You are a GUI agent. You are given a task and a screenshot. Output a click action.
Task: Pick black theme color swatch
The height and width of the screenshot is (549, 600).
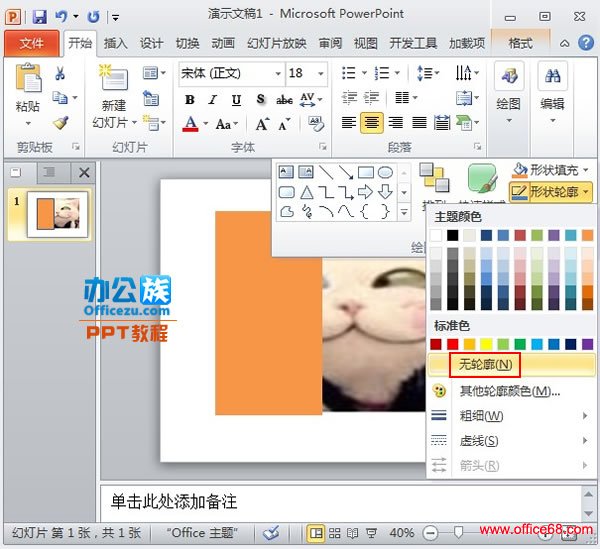pyautogui.click(x=452, y=235)
